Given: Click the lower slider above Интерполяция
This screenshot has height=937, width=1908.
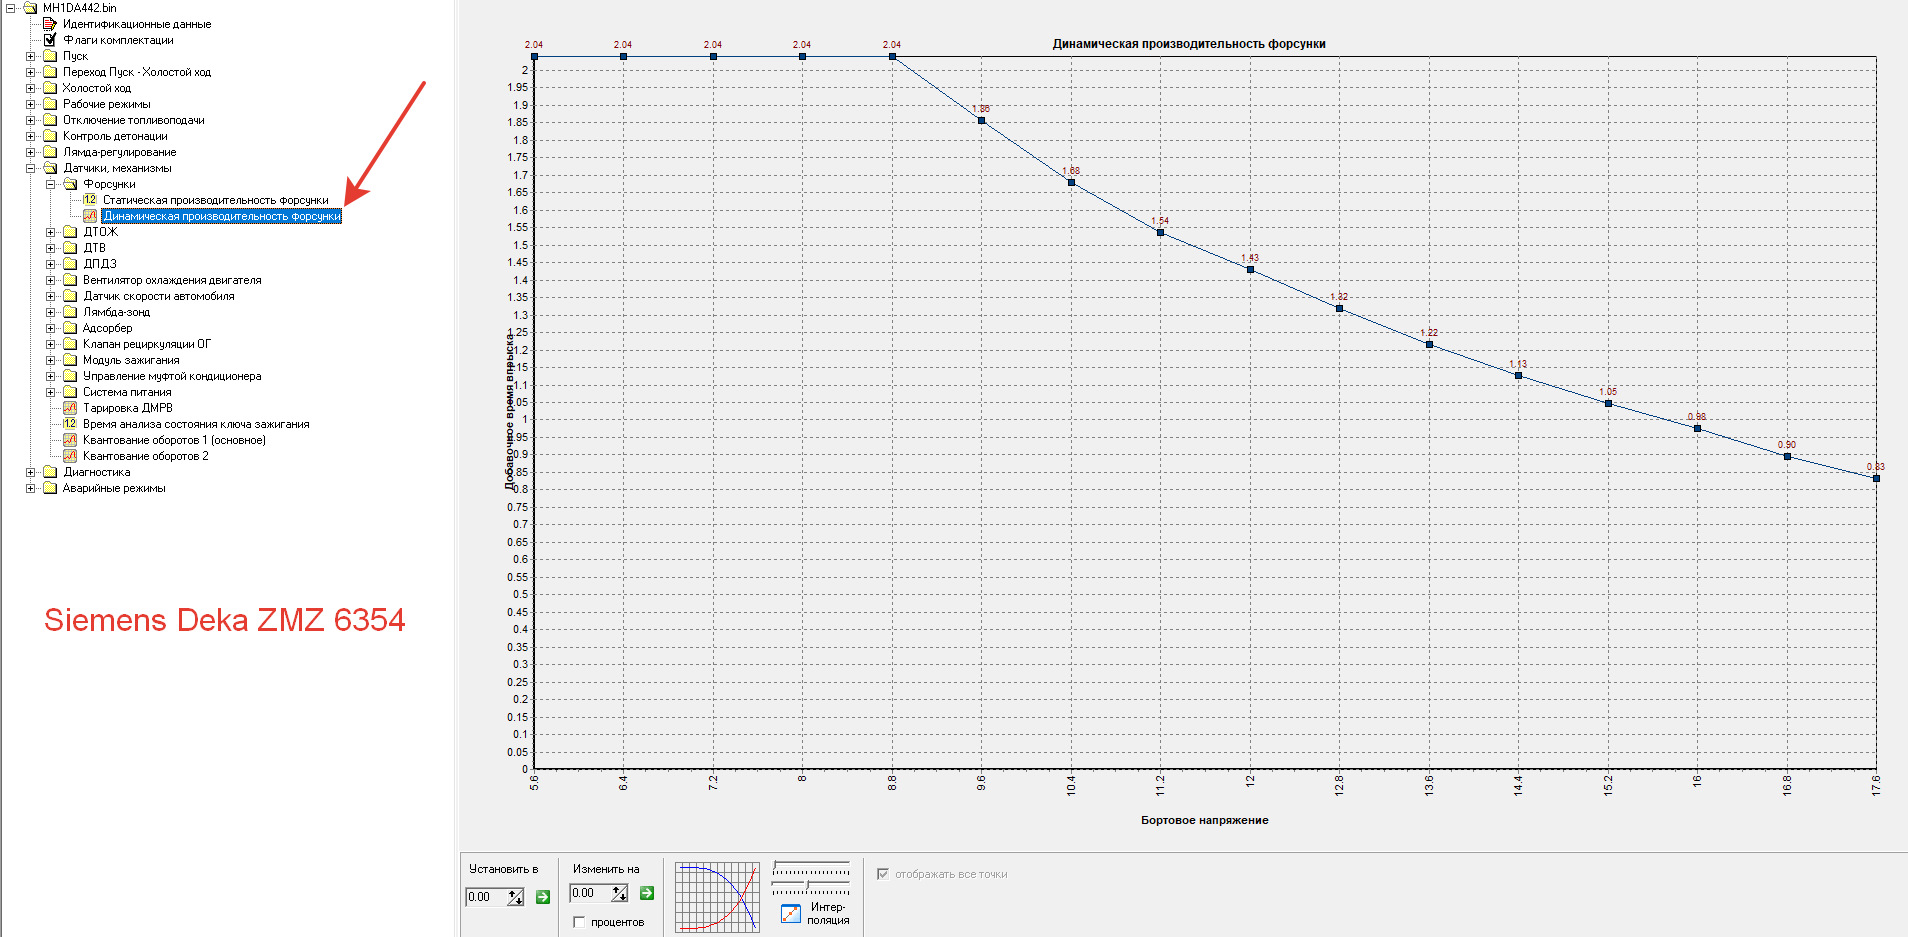Looking at the screenshot, I should (811, 887).
